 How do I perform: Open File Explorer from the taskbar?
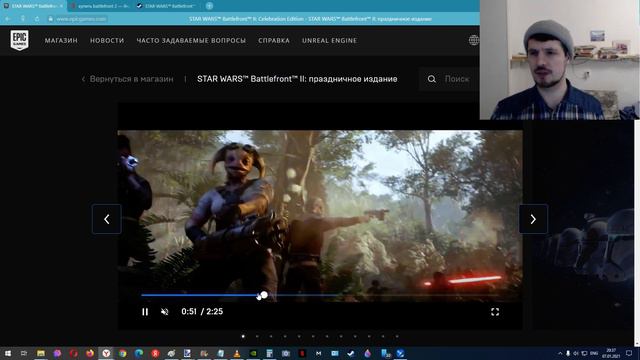(x=40, y=353)
